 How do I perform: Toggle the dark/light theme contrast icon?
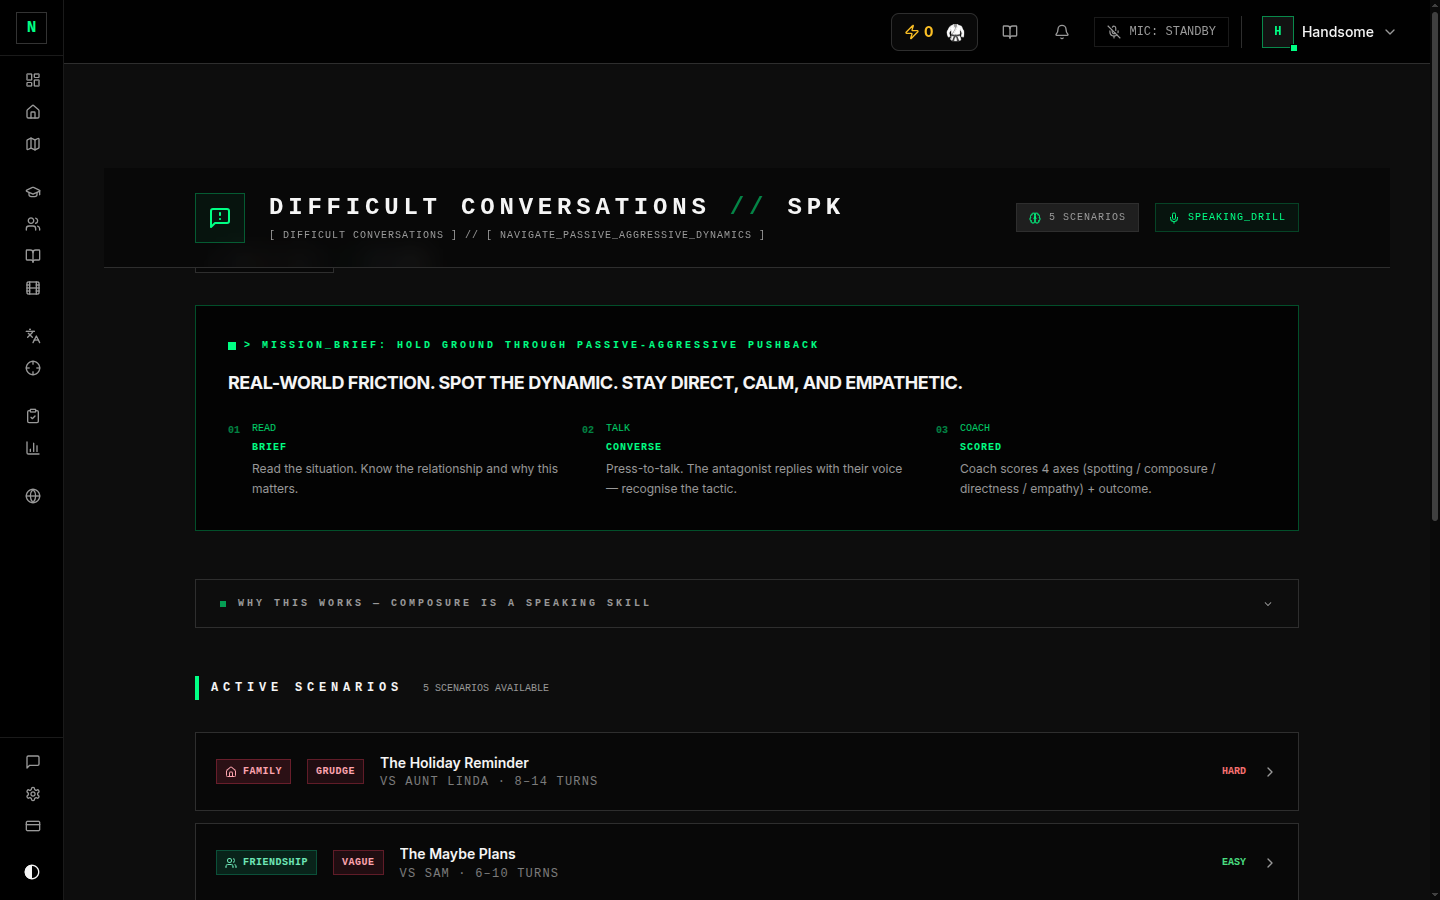pos(32,872)
